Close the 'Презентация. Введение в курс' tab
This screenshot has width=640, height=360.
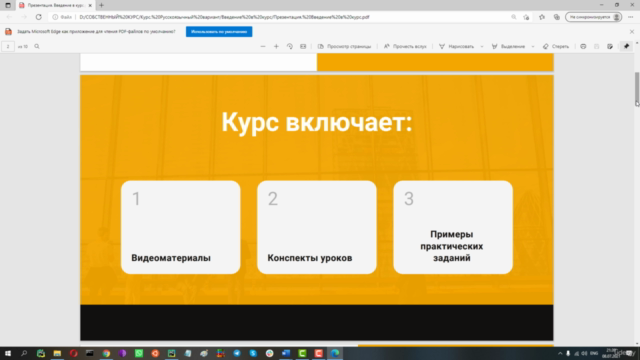(x=90, y=5)
